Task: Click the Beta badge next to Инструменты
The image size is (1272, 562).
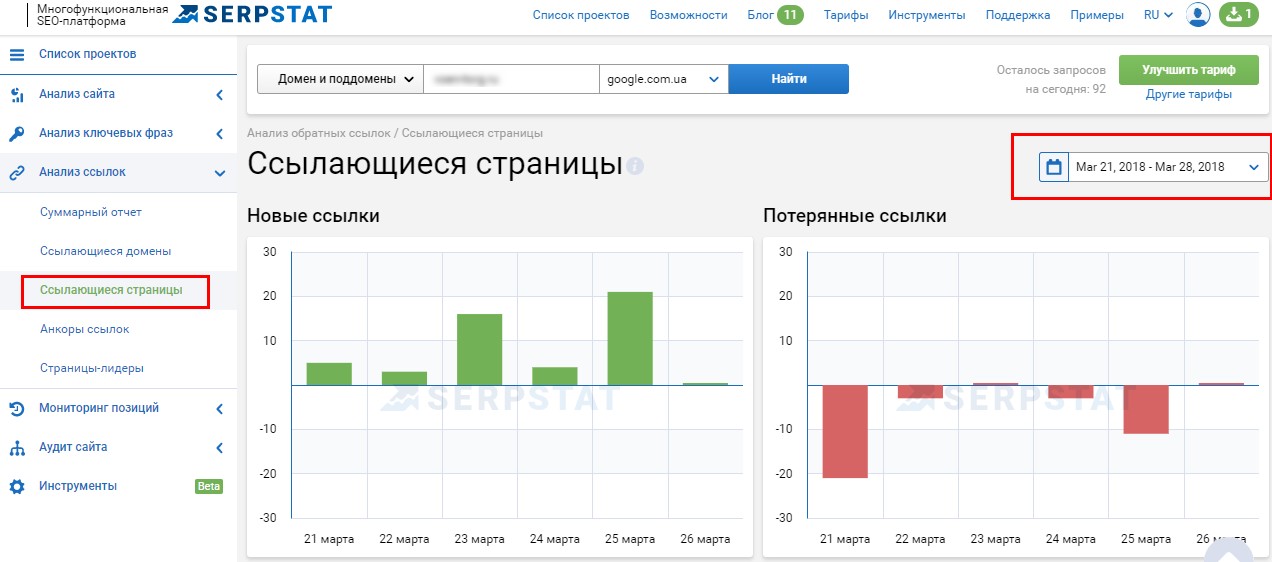Action: pyautogui.click(x=208, y=486)
